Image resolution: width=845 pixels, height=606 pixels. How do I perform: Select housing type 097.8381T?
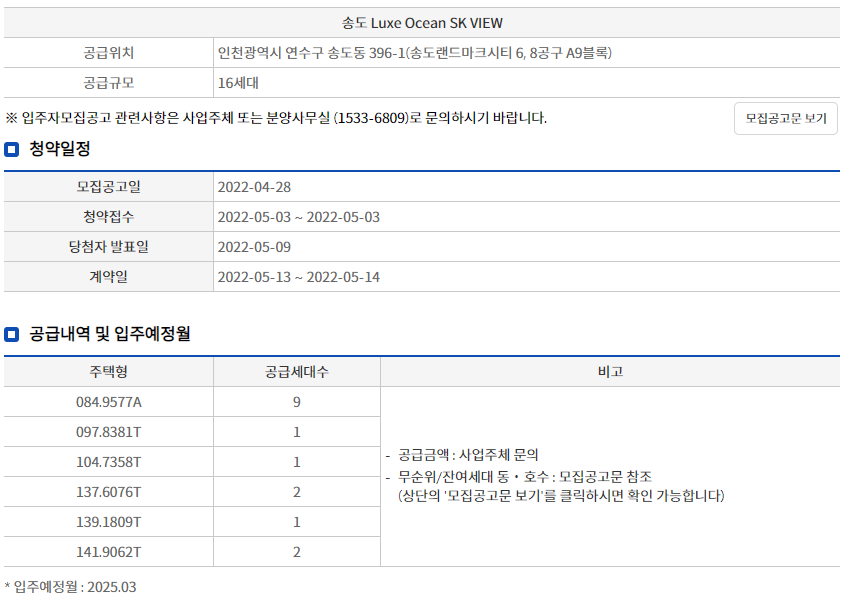tap(108, 432)
